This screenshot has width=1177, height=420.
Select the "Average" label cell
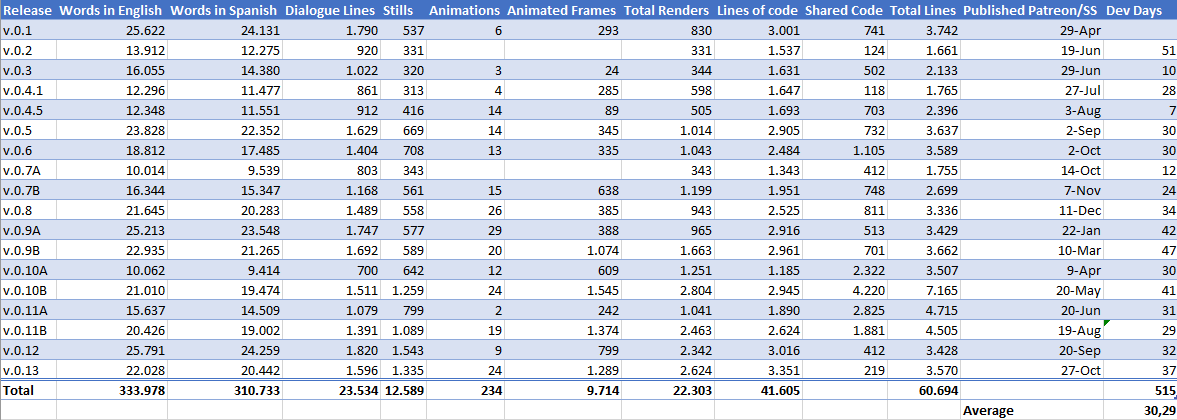click(1032, 410)
